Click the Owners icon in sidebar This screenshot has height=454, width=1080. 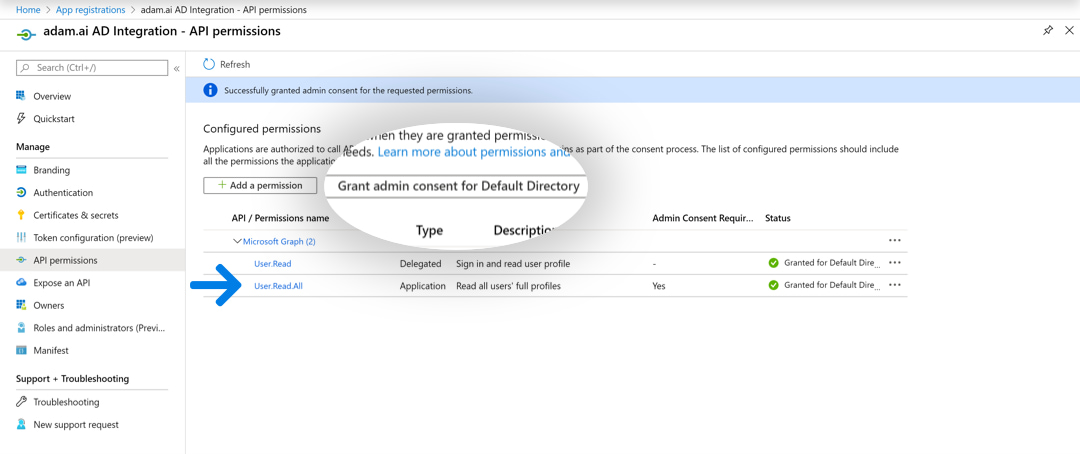click(21, 305)
